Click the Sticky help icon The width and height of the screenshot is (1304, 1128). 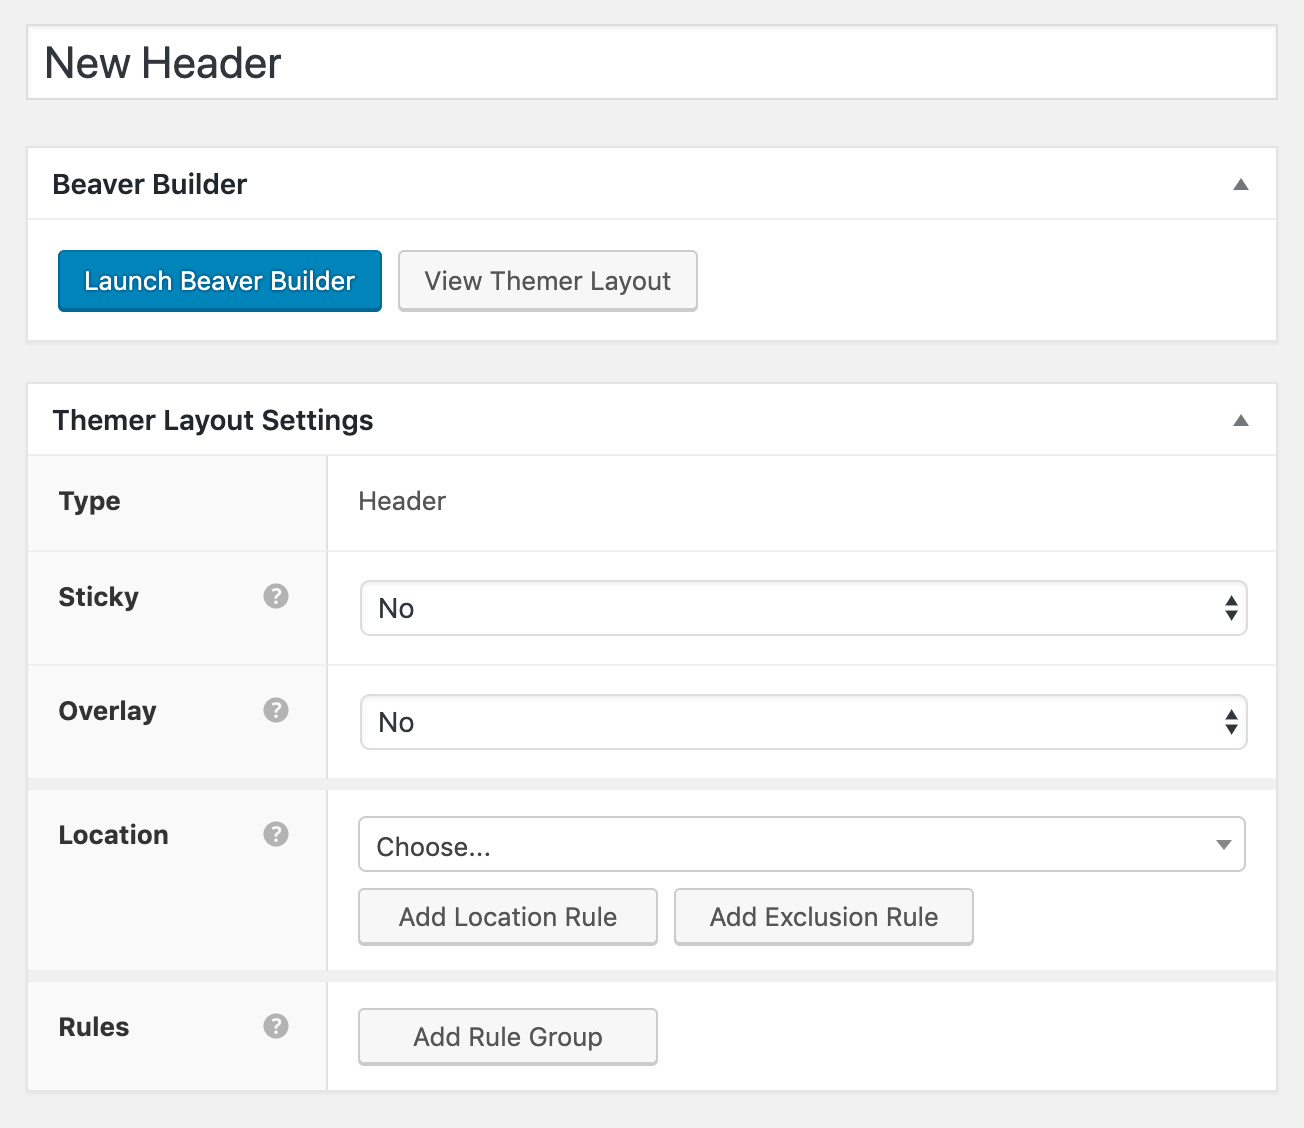tap(276, 596)
